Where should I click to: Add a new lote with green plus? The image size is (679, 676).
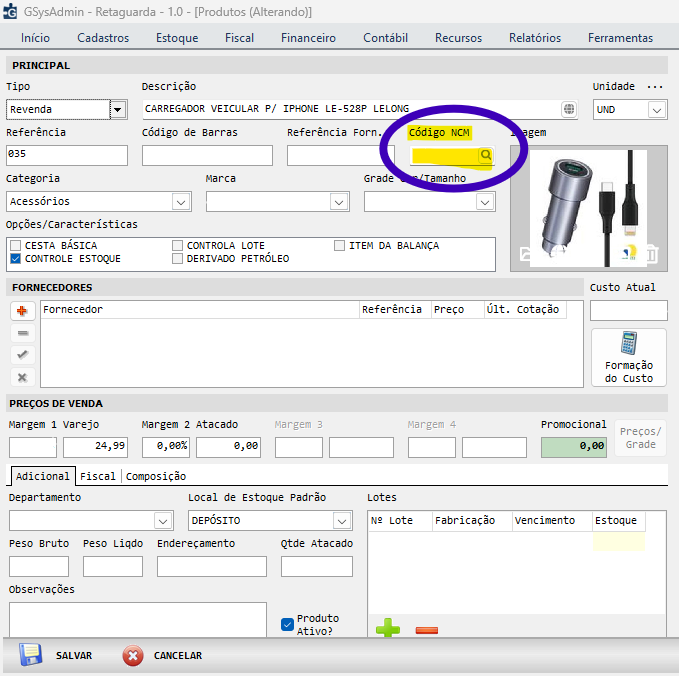point(387,629)
